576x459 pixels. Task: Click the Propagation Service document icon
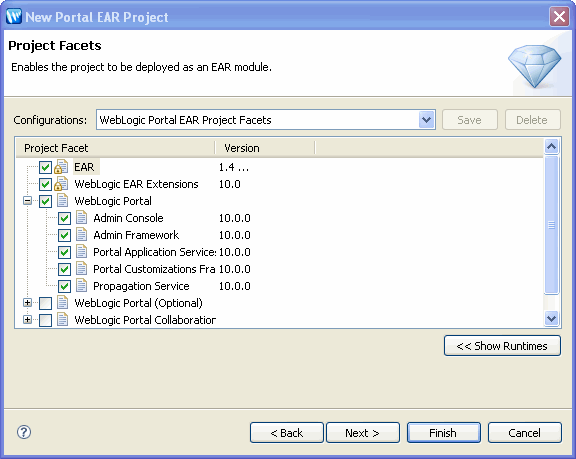pyautogui.click(x=82, y=286)
